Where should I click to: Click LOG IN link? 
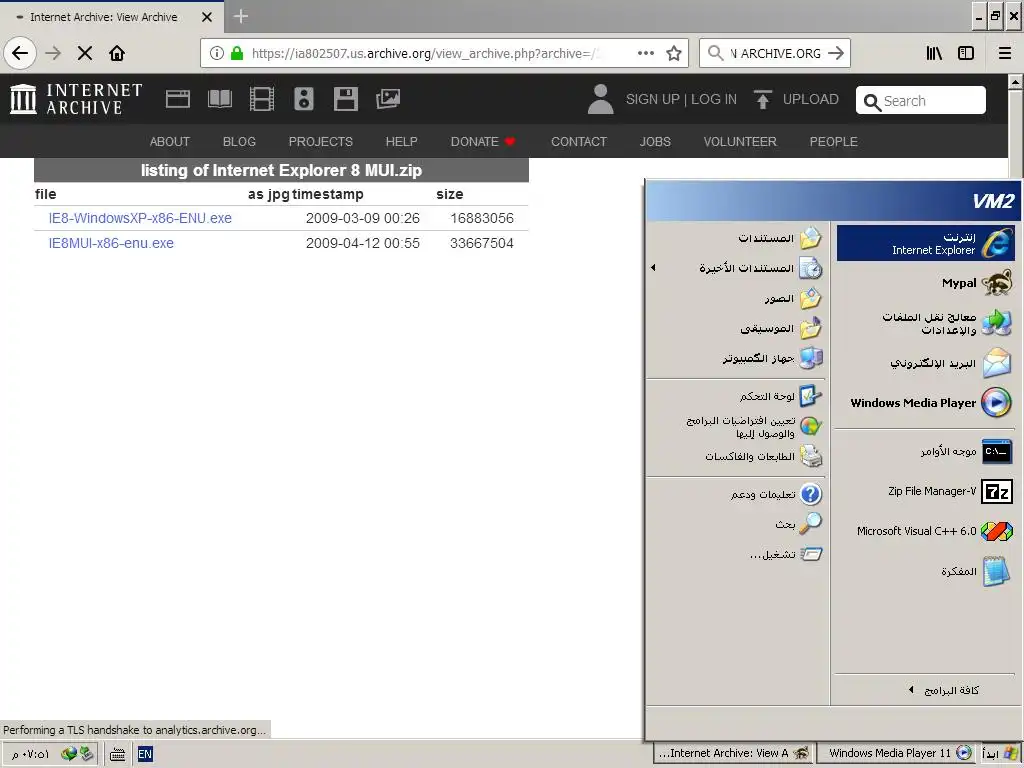pos(714,99)
